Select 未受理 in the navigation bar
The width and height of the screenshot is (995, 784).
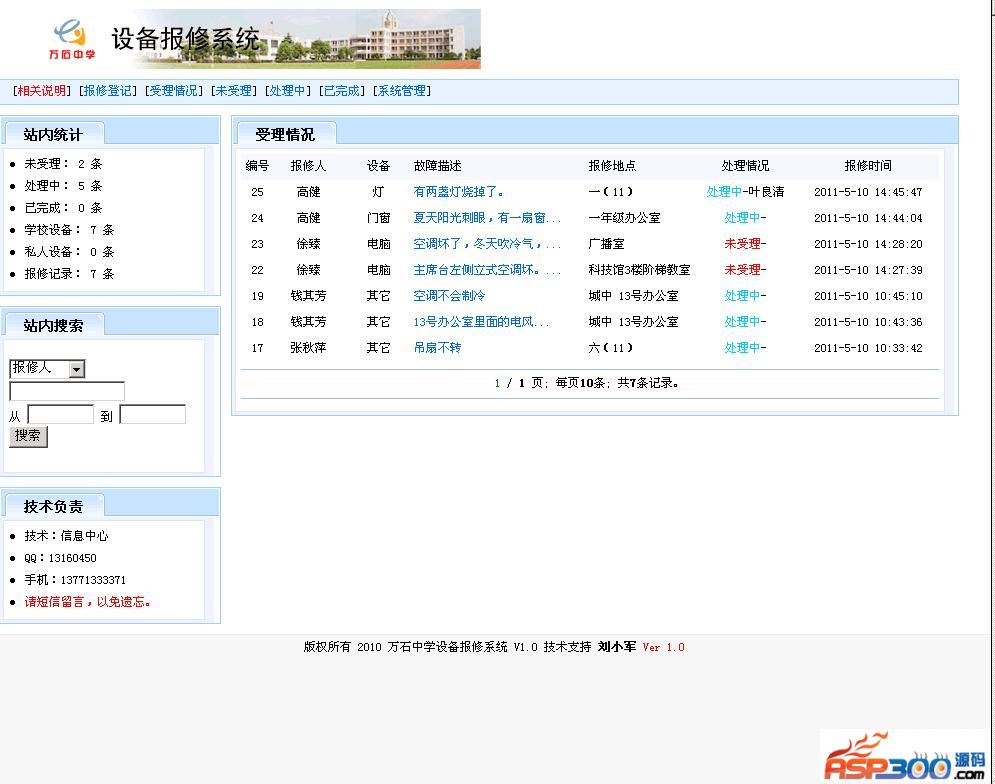coord(233,91)
